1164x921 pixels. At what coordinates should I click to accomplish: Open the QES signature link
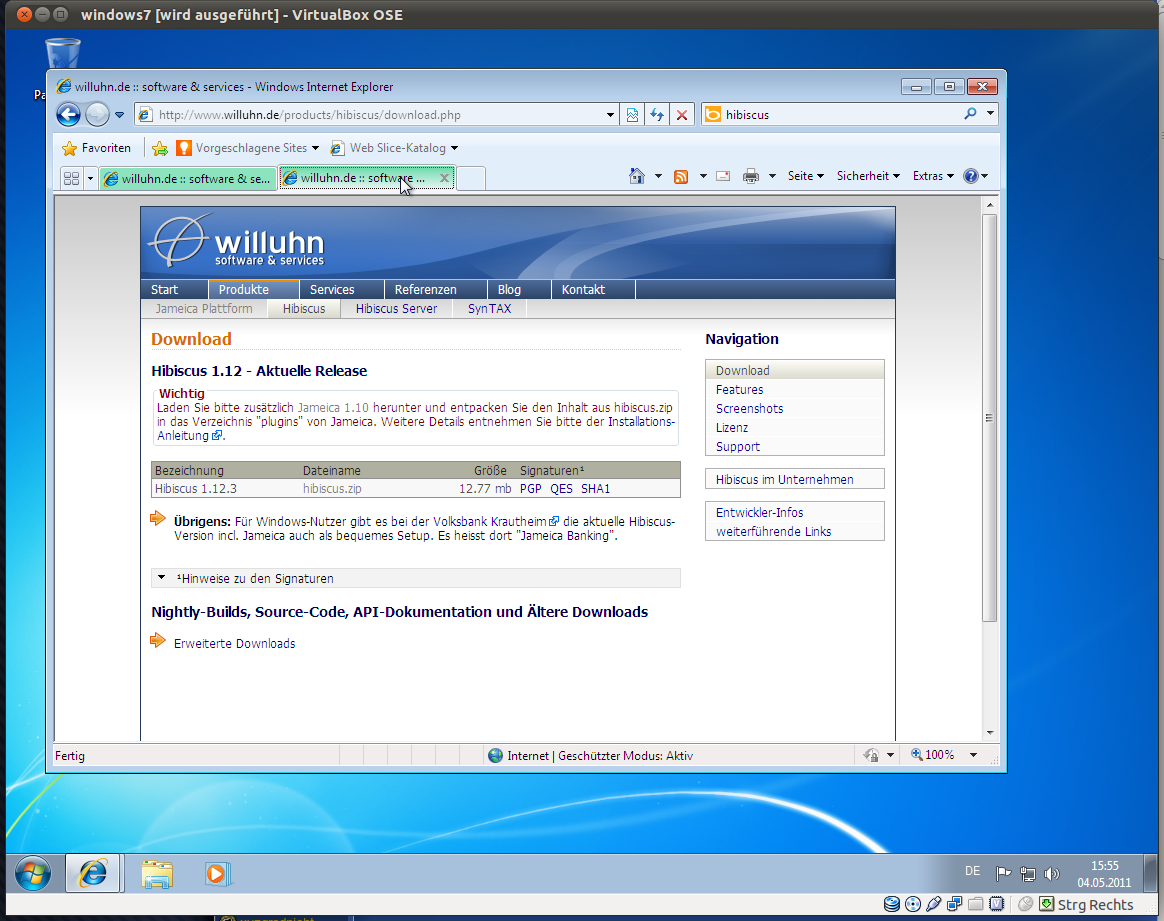pyautogui.click(x=561, y=488)
